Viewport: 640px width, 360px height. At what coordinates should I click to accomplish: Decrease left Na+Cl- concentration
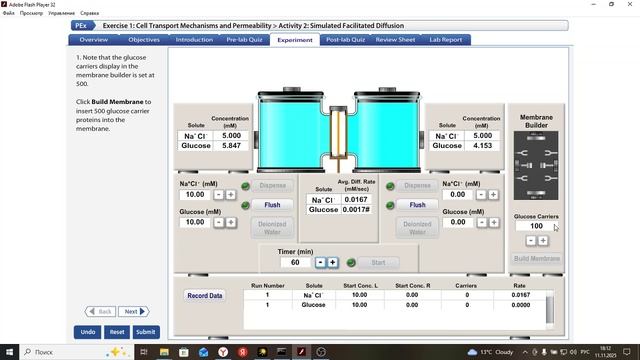(x=219, y=195)
